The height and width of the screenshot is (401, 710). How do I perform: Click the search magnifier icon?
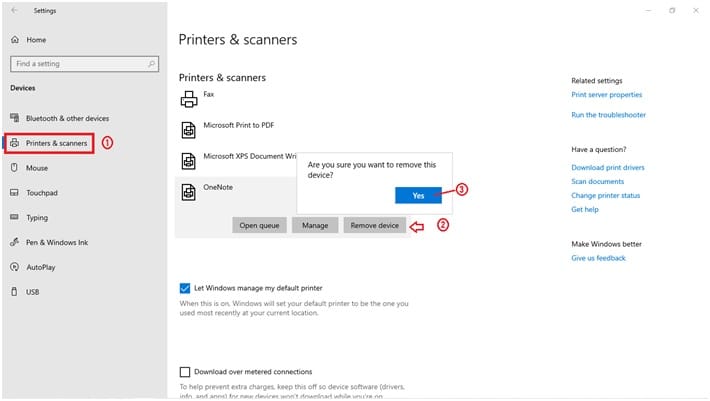(151, 64)
